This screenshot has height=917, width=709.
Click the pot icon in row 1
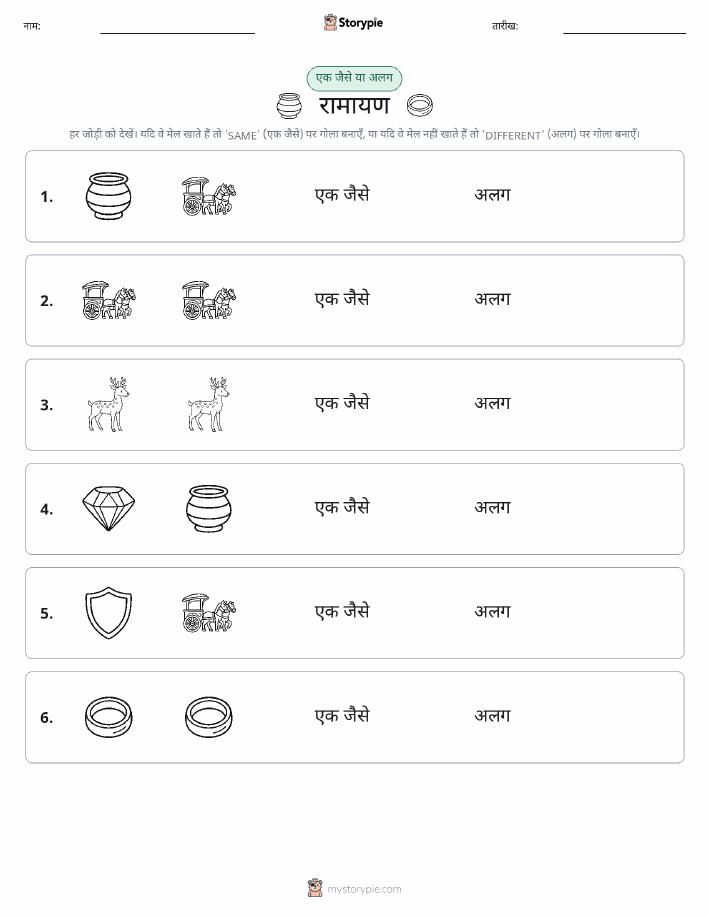click(108, 196)
